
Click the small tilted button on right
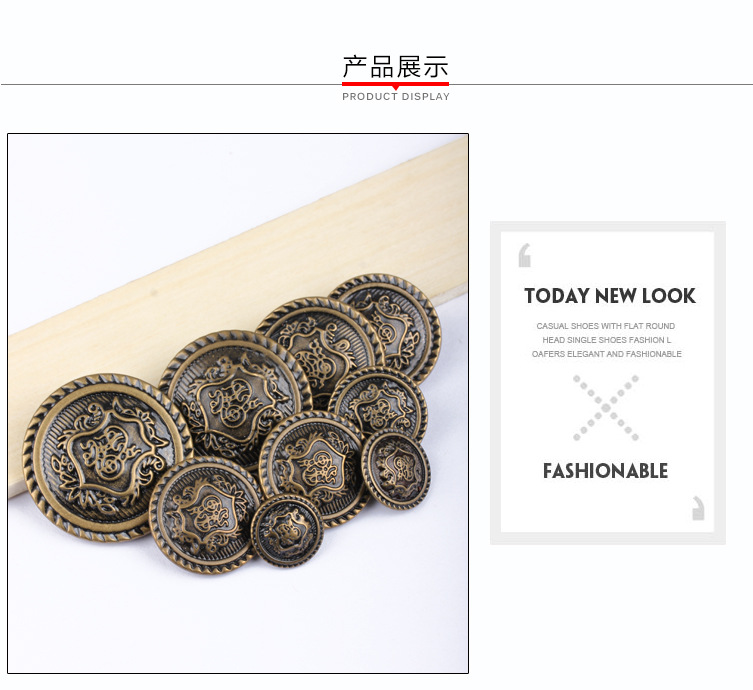pyautogui.click(x=396, y=469)
